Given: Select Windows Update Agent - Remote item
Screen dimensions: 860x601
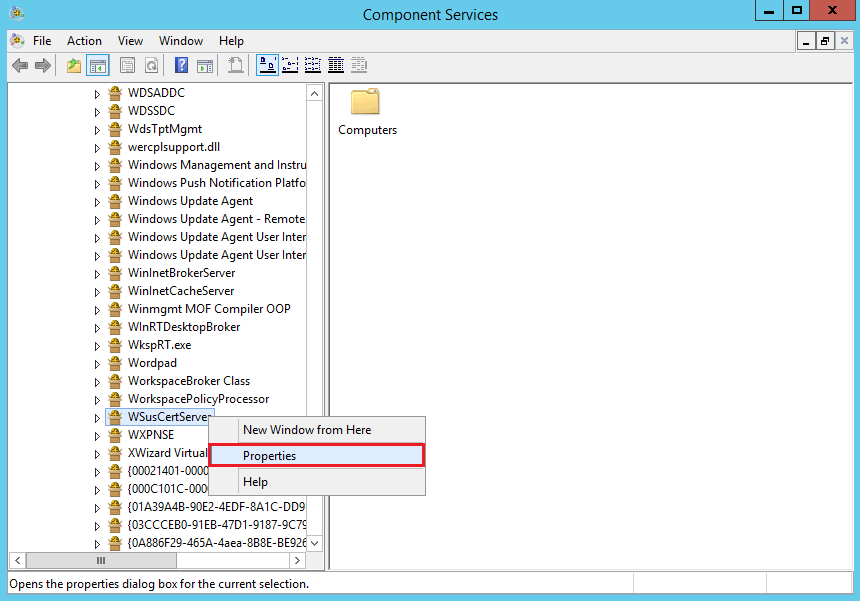Looking at the screenshot, I should coord(216,219).
